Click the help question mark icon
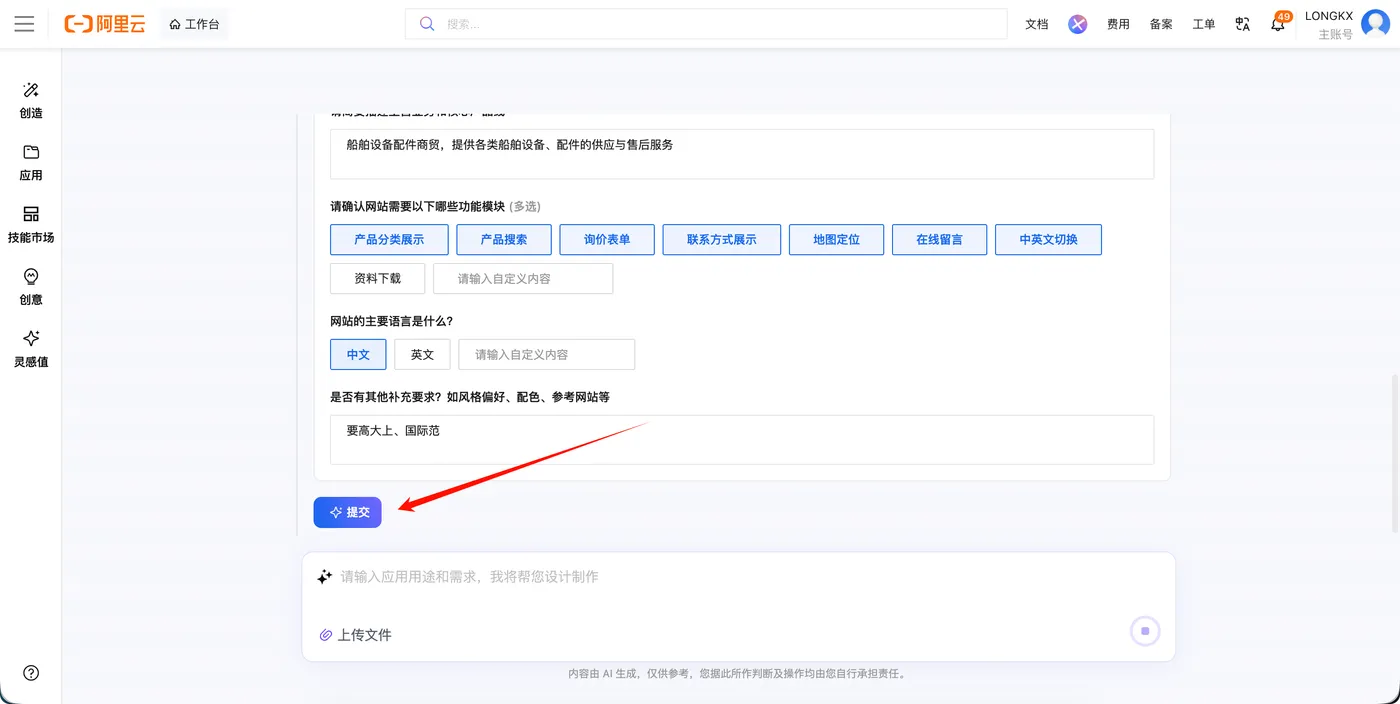The width and height of the screenshot is (1400, 704). pyautogui.click(x=31, y=673)
